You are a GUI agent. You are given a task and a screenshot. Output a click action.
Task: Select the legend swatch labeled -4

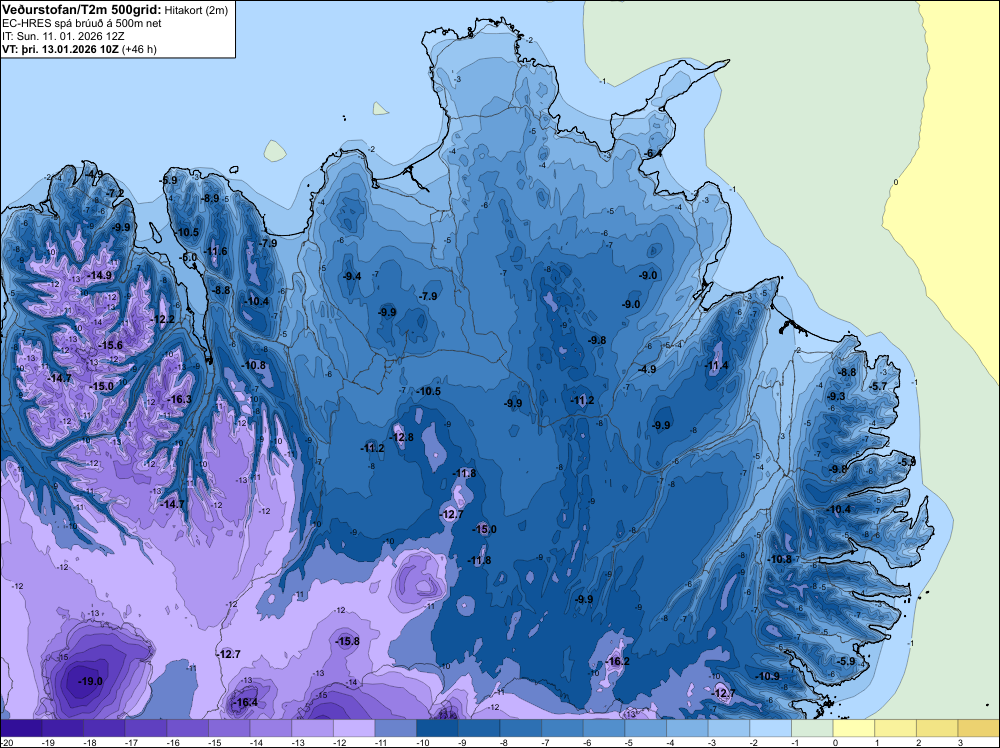(x=687, y=728)
